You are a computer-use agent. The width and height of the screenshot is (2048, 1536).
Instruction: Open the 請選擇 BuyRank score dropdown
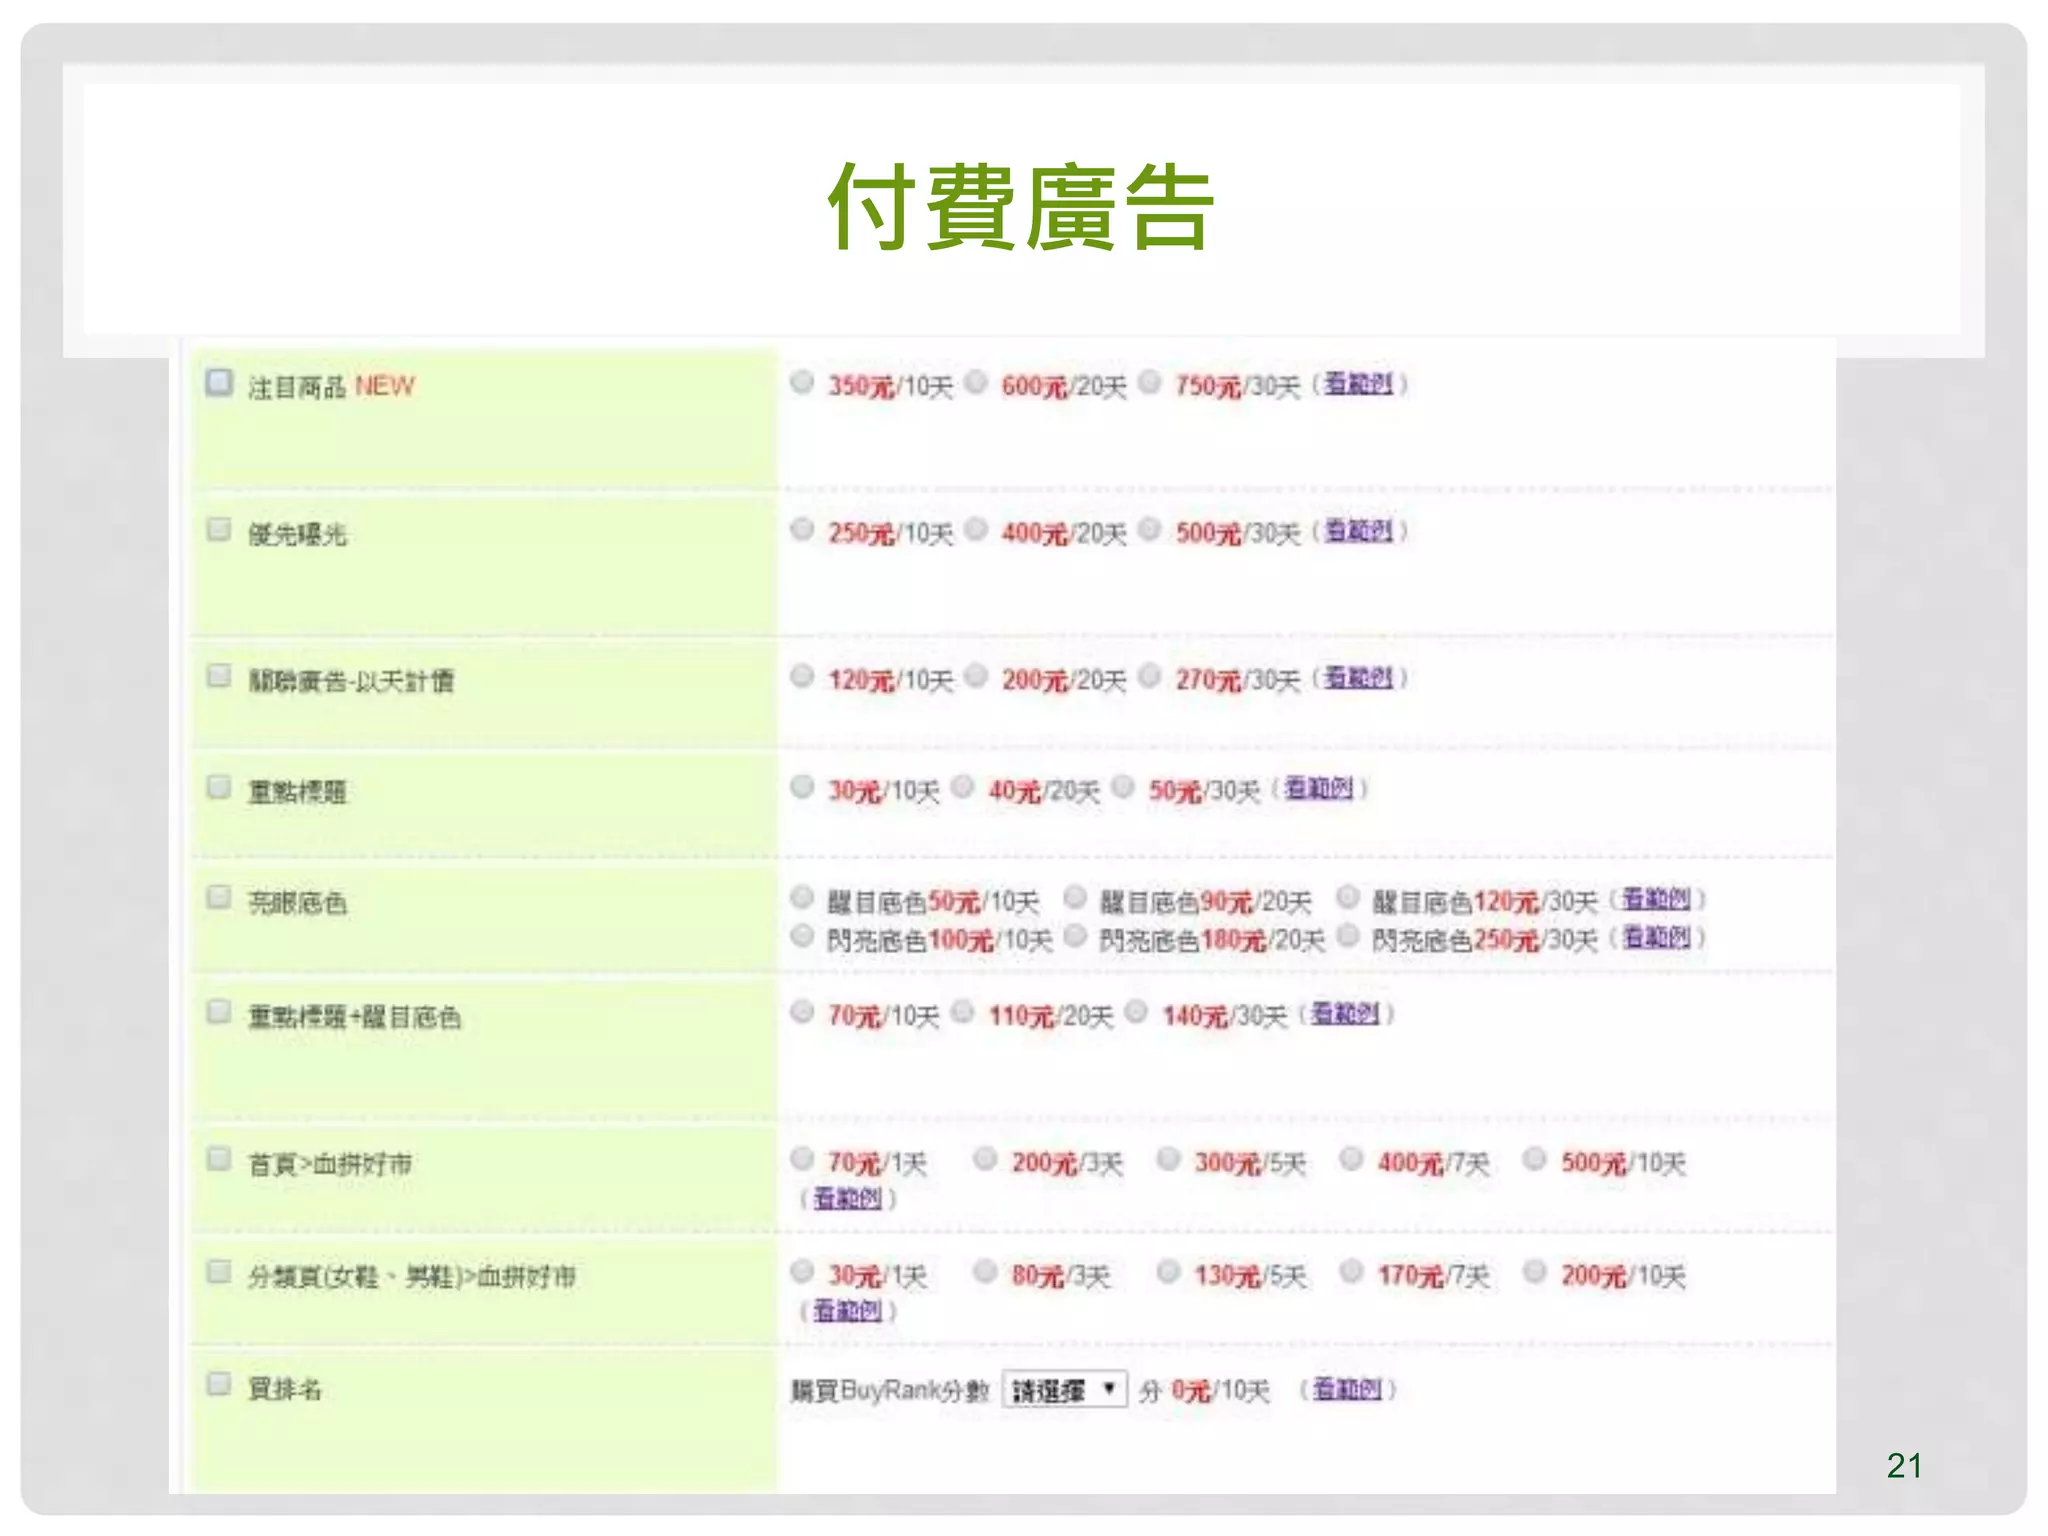click(1064, 1389)
